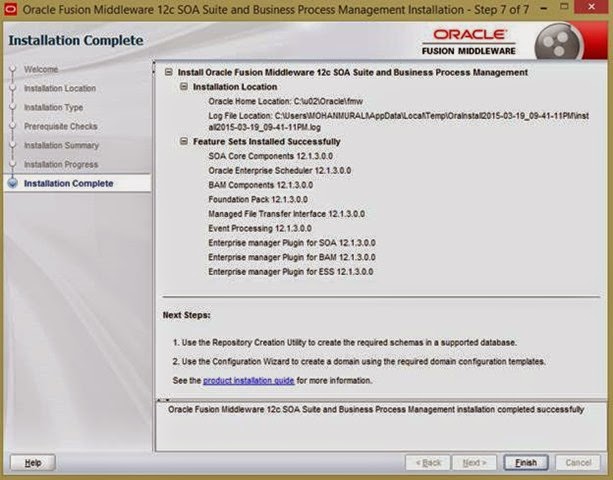613x480 pixels.
Task: Click the Help button
Action: (33, 463)
